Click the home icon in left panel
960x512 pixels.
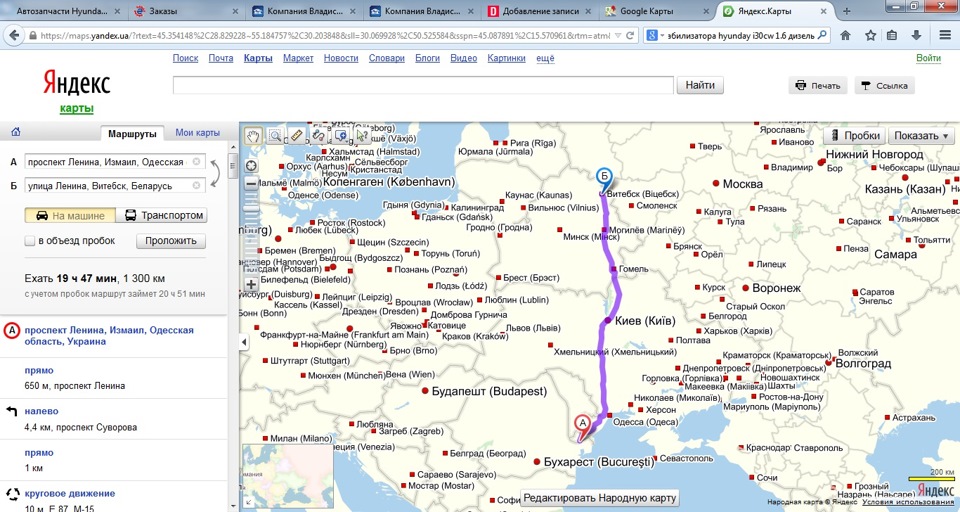click(x=16, y=132)
